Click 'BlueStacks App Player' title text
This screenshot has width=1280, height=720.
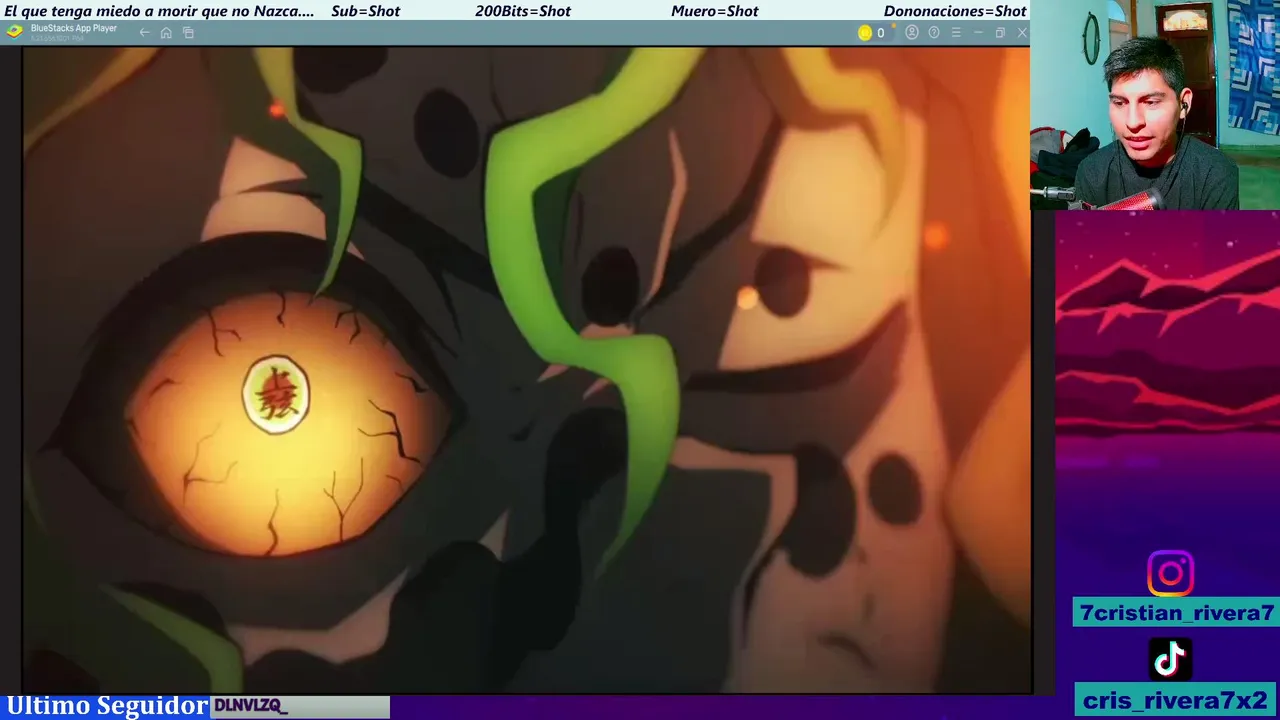pyautogui.click(x=73, y=28)
